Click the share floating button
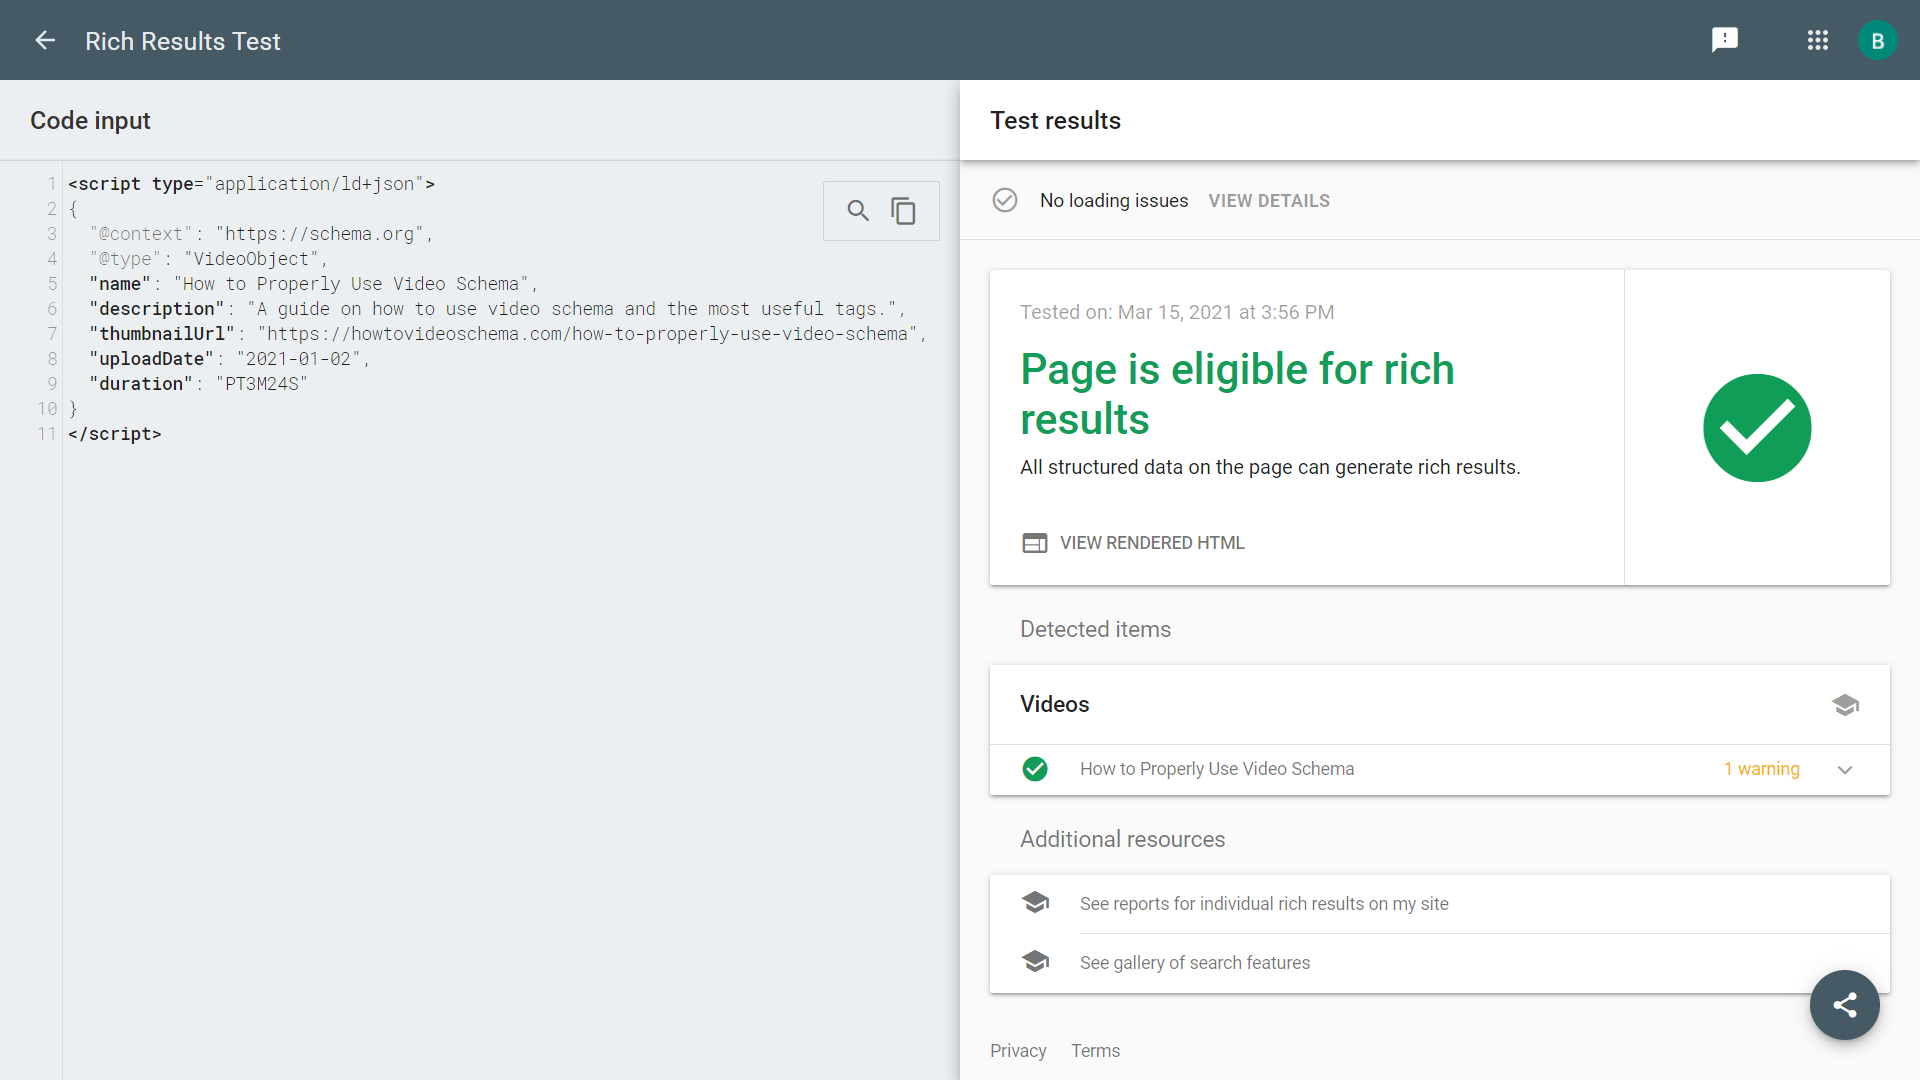The image size is (1920, 1080). point(1844,1005)
